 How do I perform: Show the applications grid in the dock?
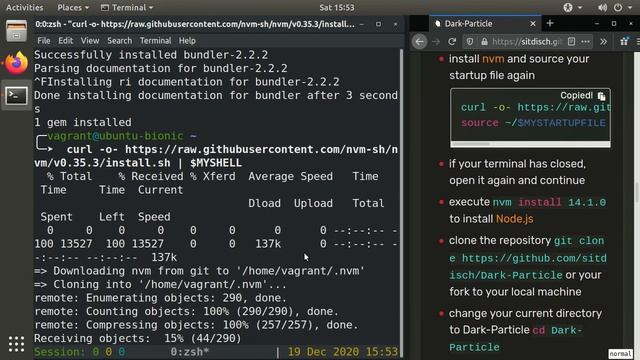coord(16,344)
